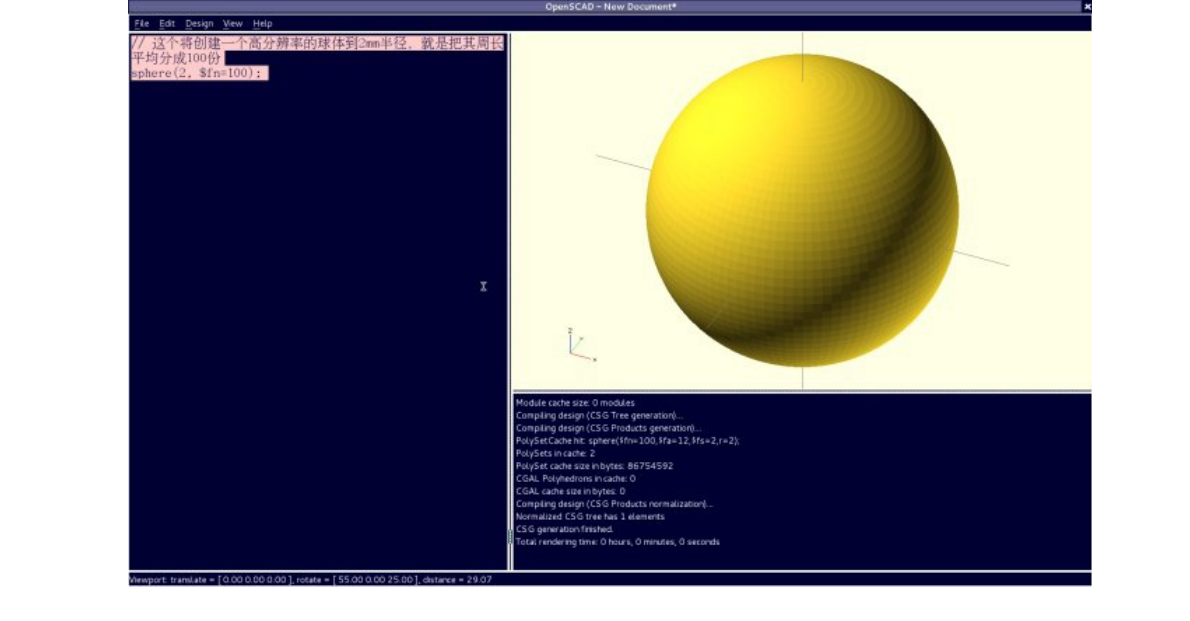Click 'Compiling design (CSG Products normalization)...' line
The height and width of the screenshot is (621, 1190).
pos(614,504)
